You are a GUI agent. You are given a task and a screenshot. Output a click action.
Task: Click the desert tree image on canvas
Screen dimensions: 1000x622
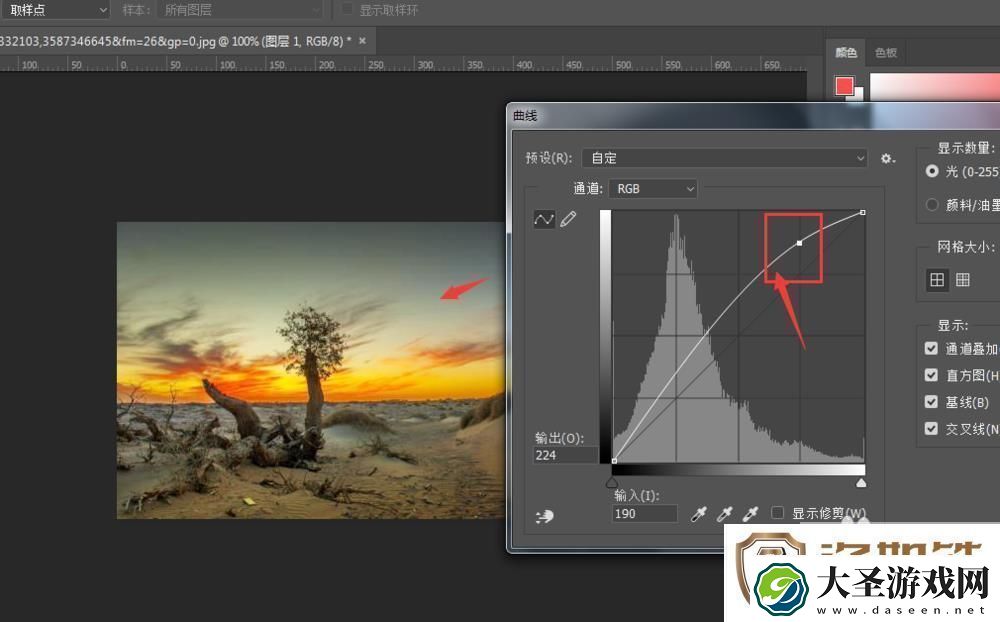(311, 370)
